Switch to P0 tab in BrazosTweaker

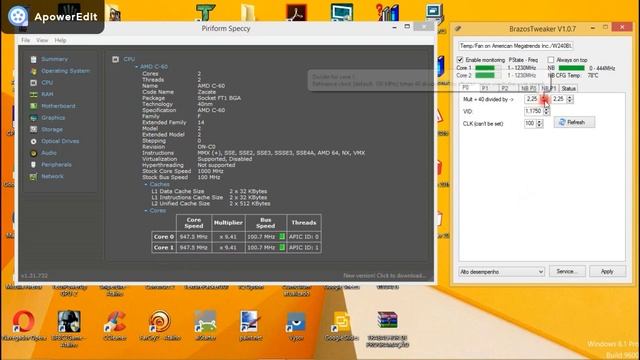pos(465,88)
